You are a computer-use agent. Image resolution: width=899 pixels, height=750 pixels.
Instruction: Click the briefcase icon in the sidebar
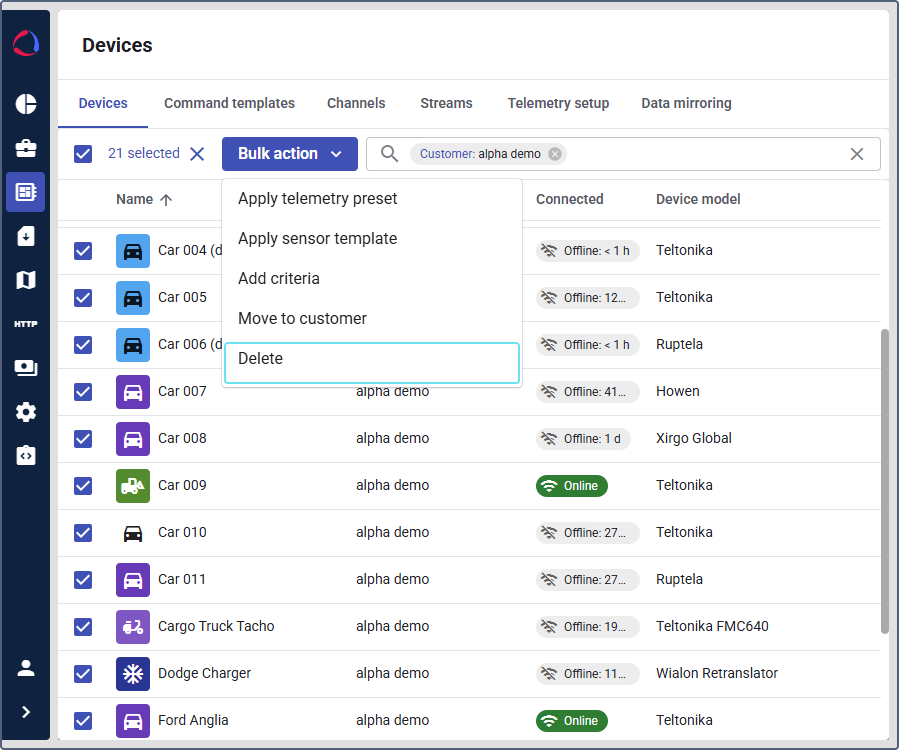(26, 148)
